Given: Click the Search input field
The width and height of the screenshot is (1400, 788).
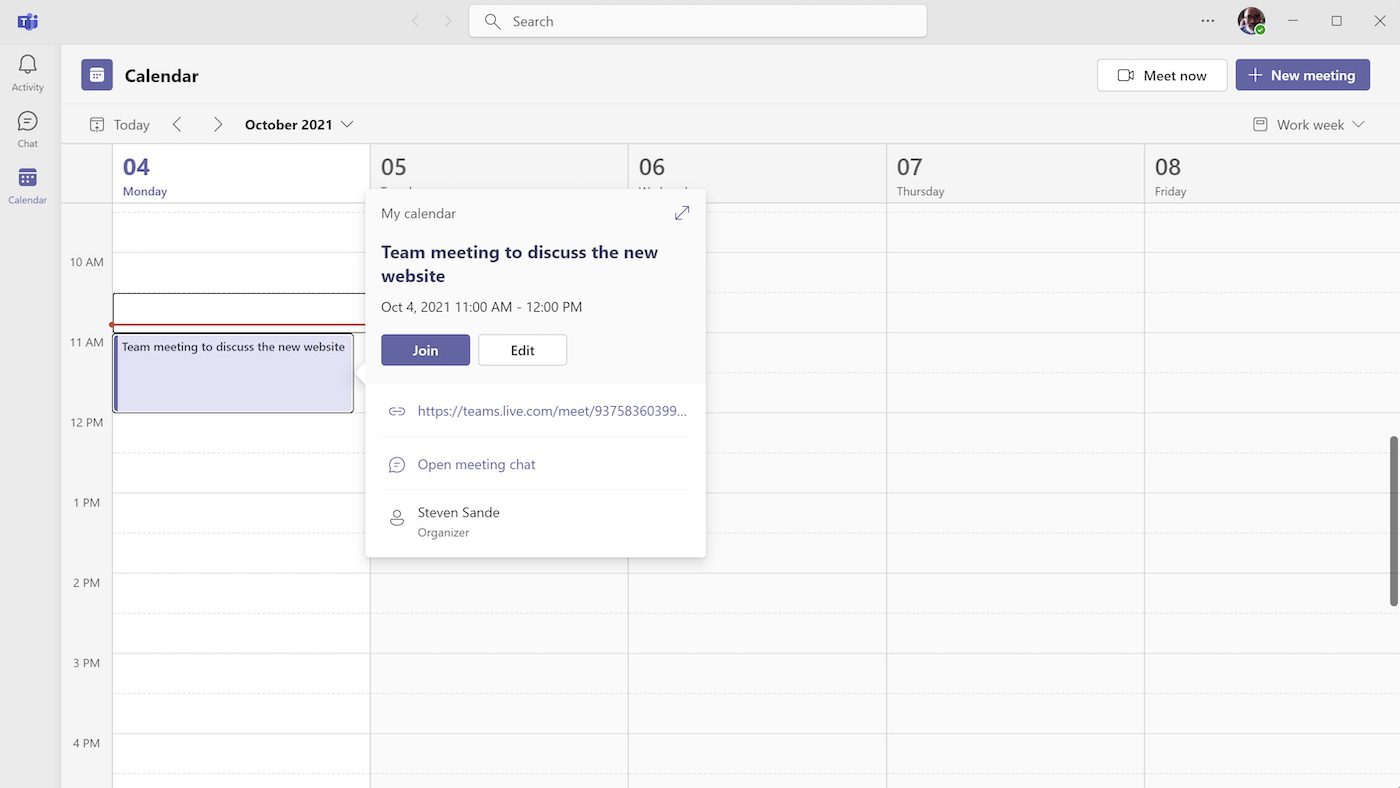Looking at the screenshot, I should pyautogui.click(x=698, y=21).
